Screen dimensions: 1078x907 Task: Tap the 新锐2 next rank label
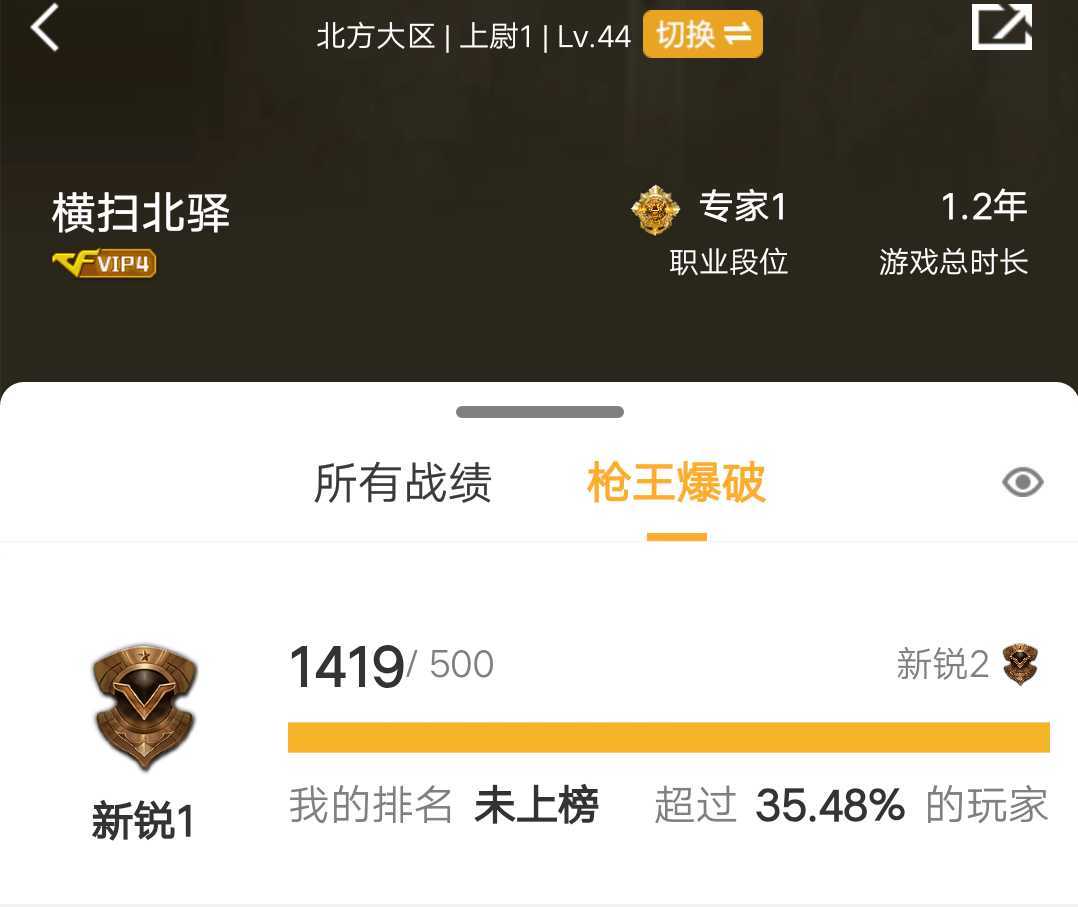click(943, 664)
